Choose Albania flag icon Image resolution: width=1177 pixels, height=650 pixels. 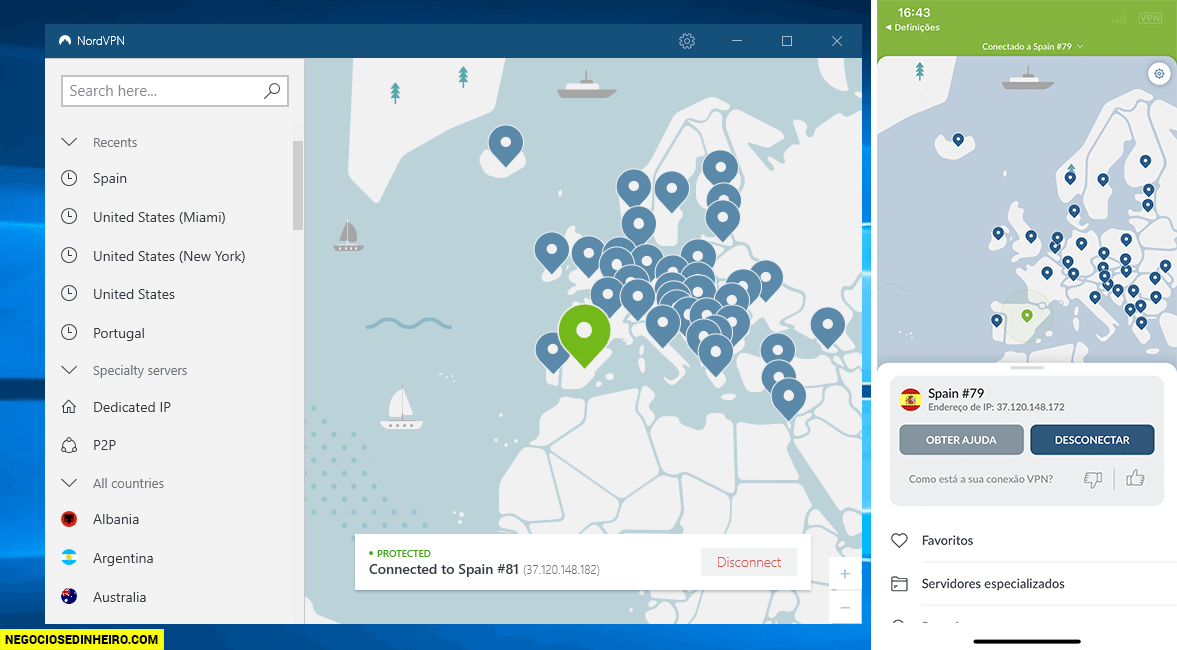point(69,519)
